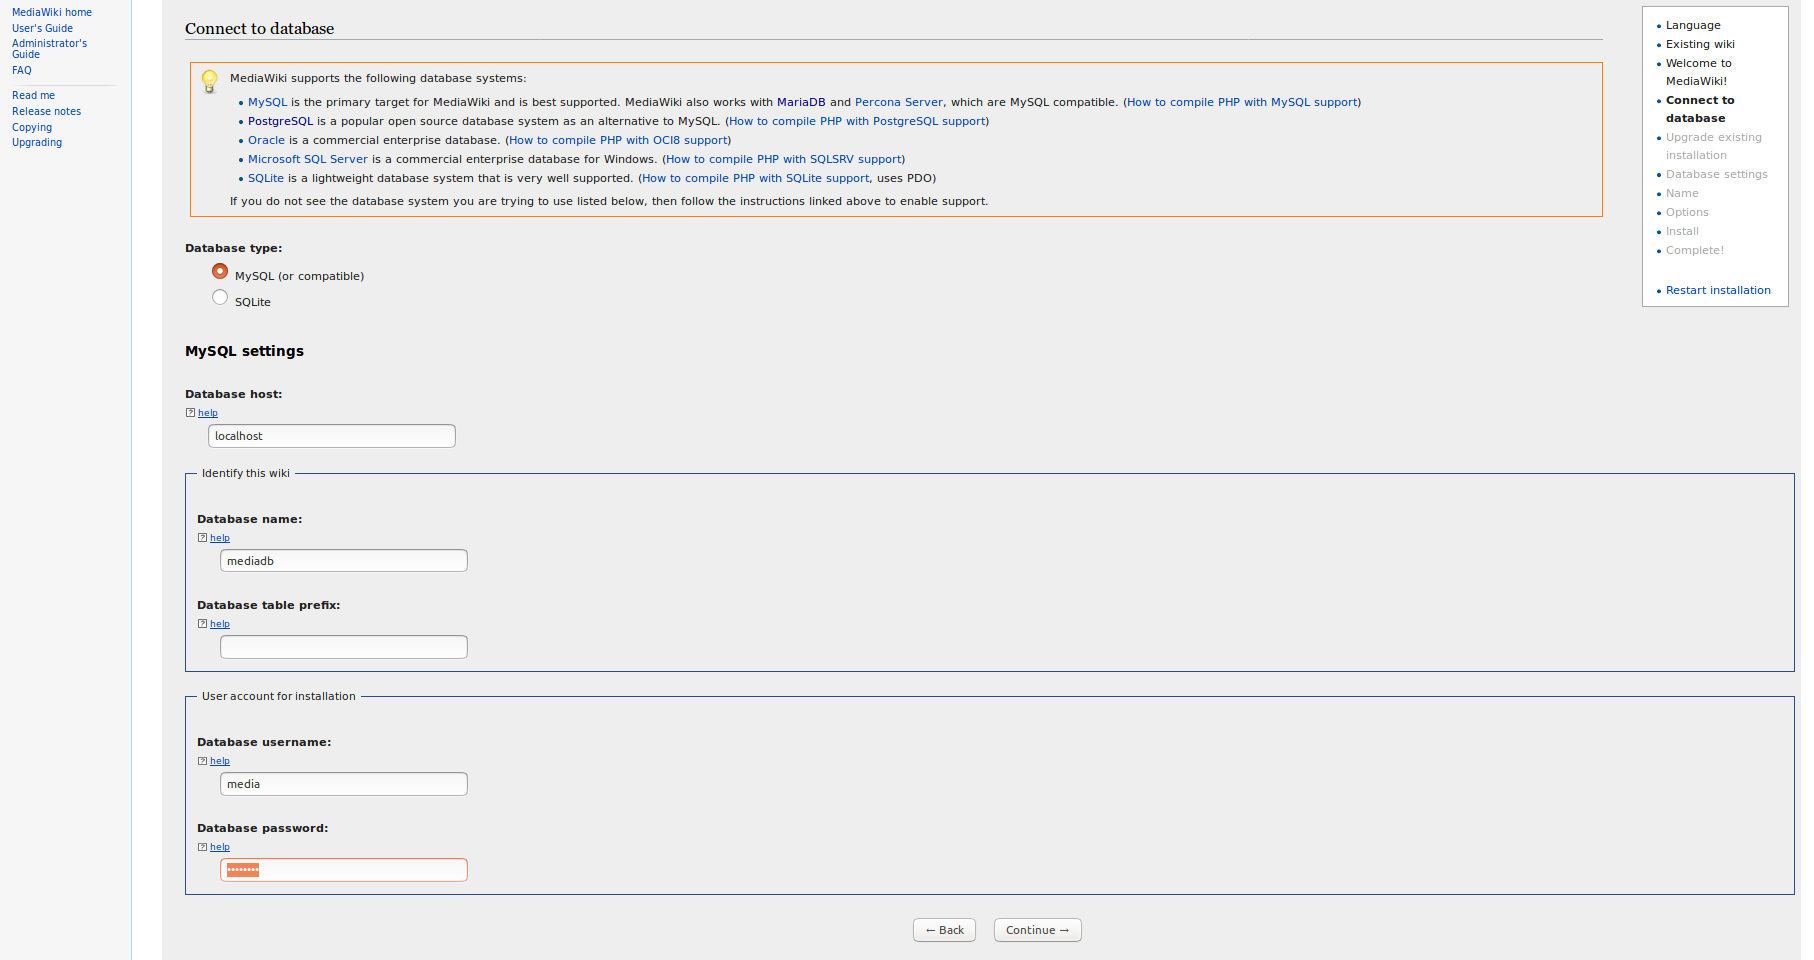Screen dimensions: 1814x960
Task: Click Database settings step in list
Action: [x=1716, y=174]
